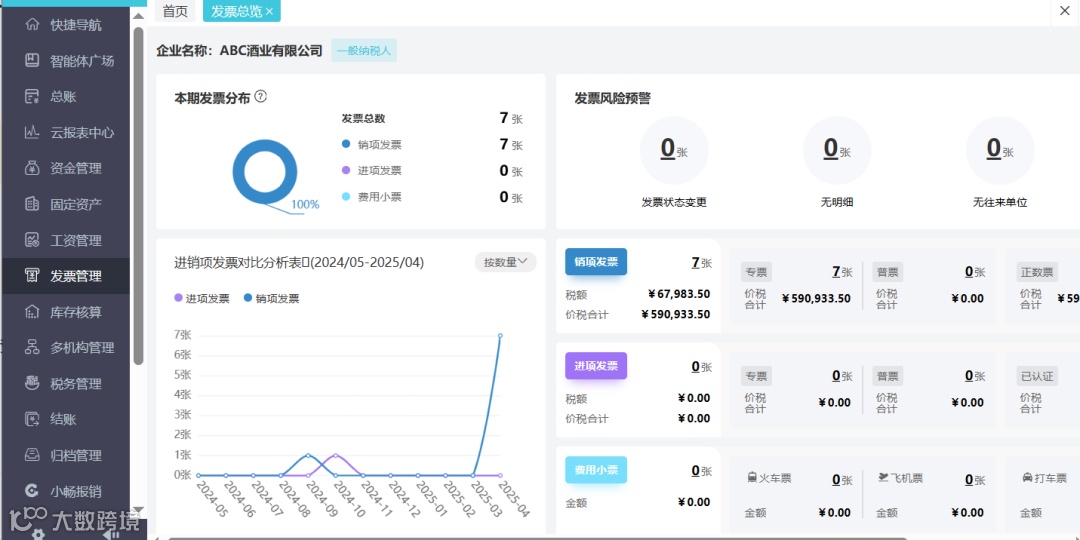Click the 飞机票 airplane icon

coord(882,477)
